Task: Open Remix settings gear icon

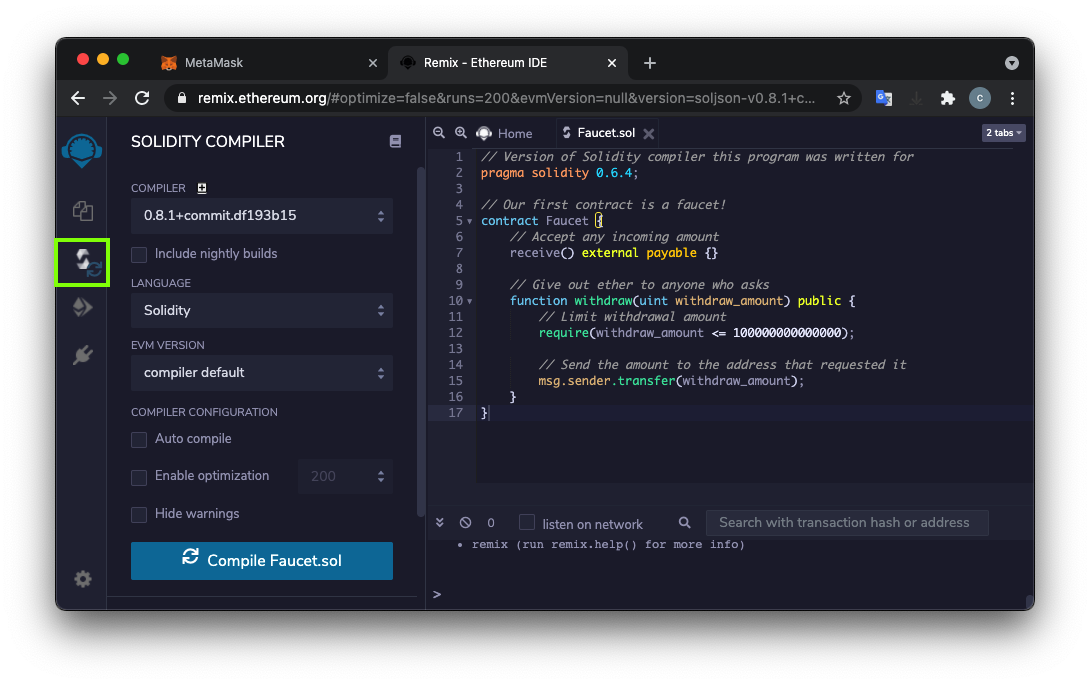Action: coord(82,579)
